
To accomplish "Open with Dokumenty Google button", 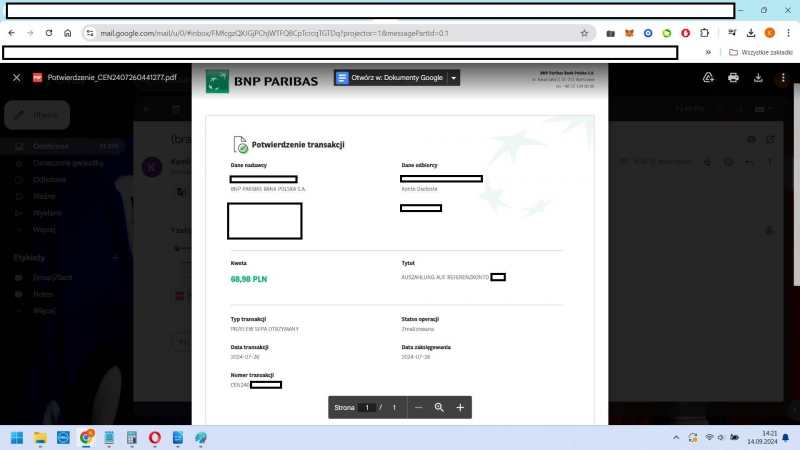I will (389, 78).
